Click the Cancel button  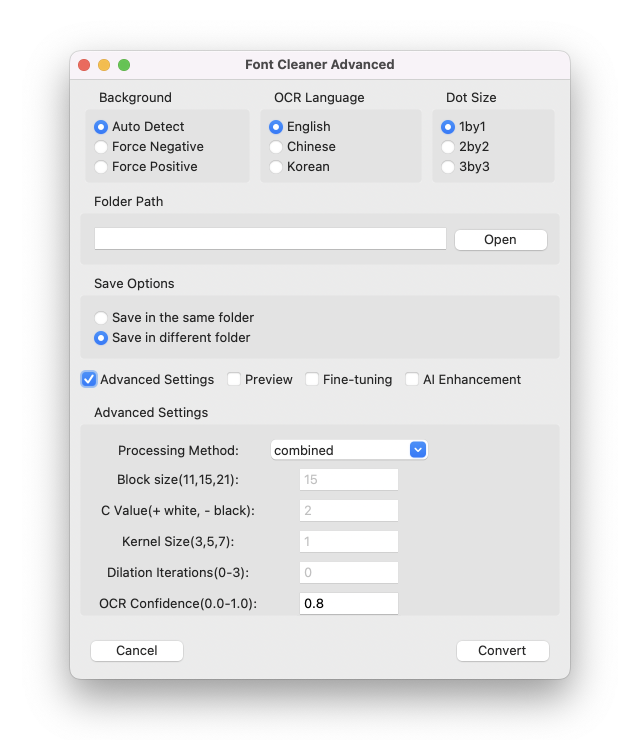tap(137, 651)
